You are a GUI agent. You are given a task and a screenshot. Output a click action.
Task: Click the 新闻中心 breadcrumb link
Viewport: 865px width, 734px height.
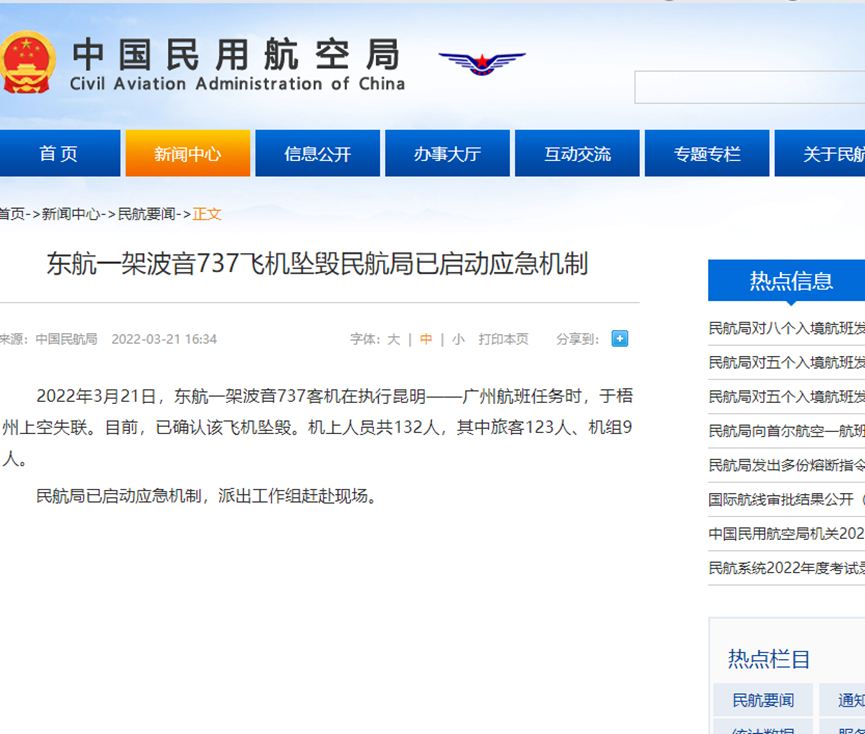point(71,214)
